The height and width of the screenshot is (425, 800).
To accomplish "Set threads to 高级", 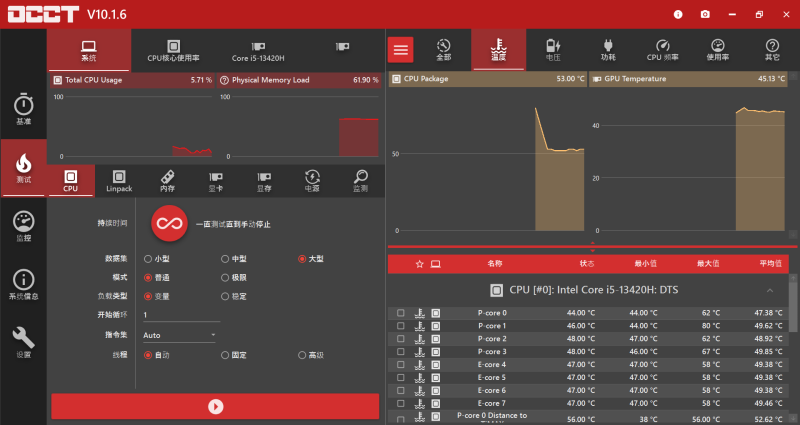I will (311, 355).
